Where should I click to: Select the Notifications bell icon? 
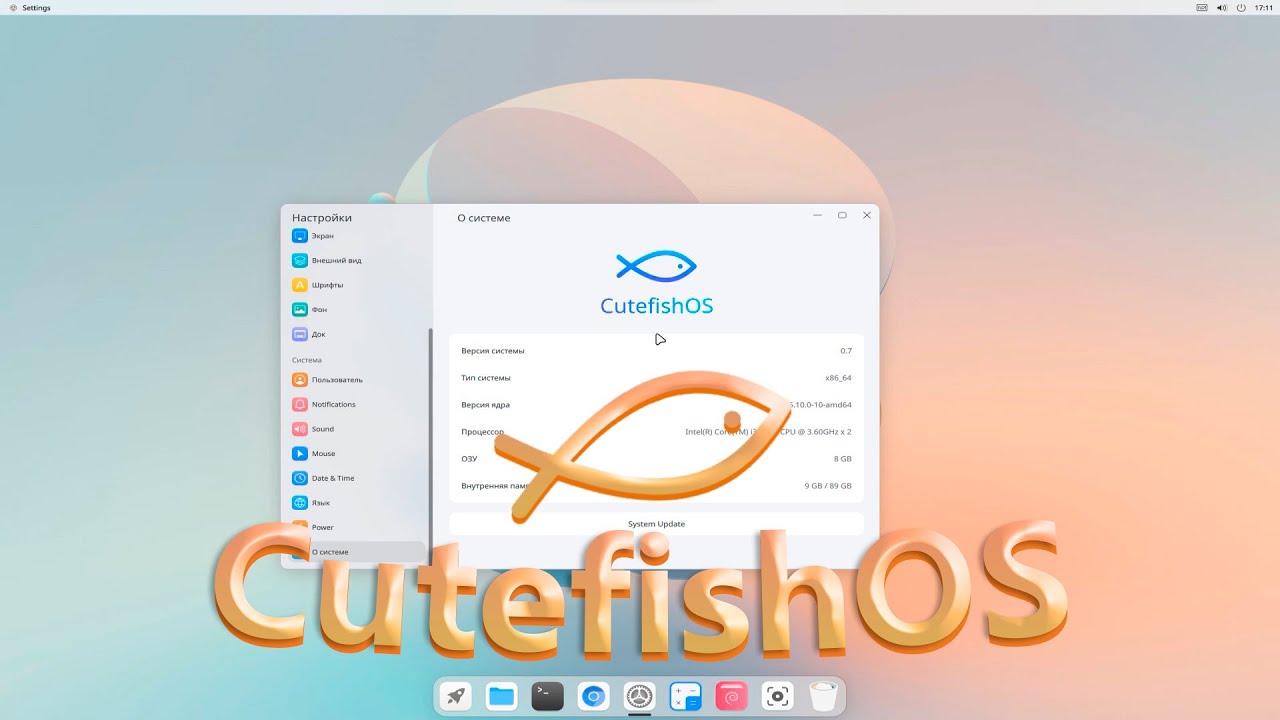(x=299, y=404)
